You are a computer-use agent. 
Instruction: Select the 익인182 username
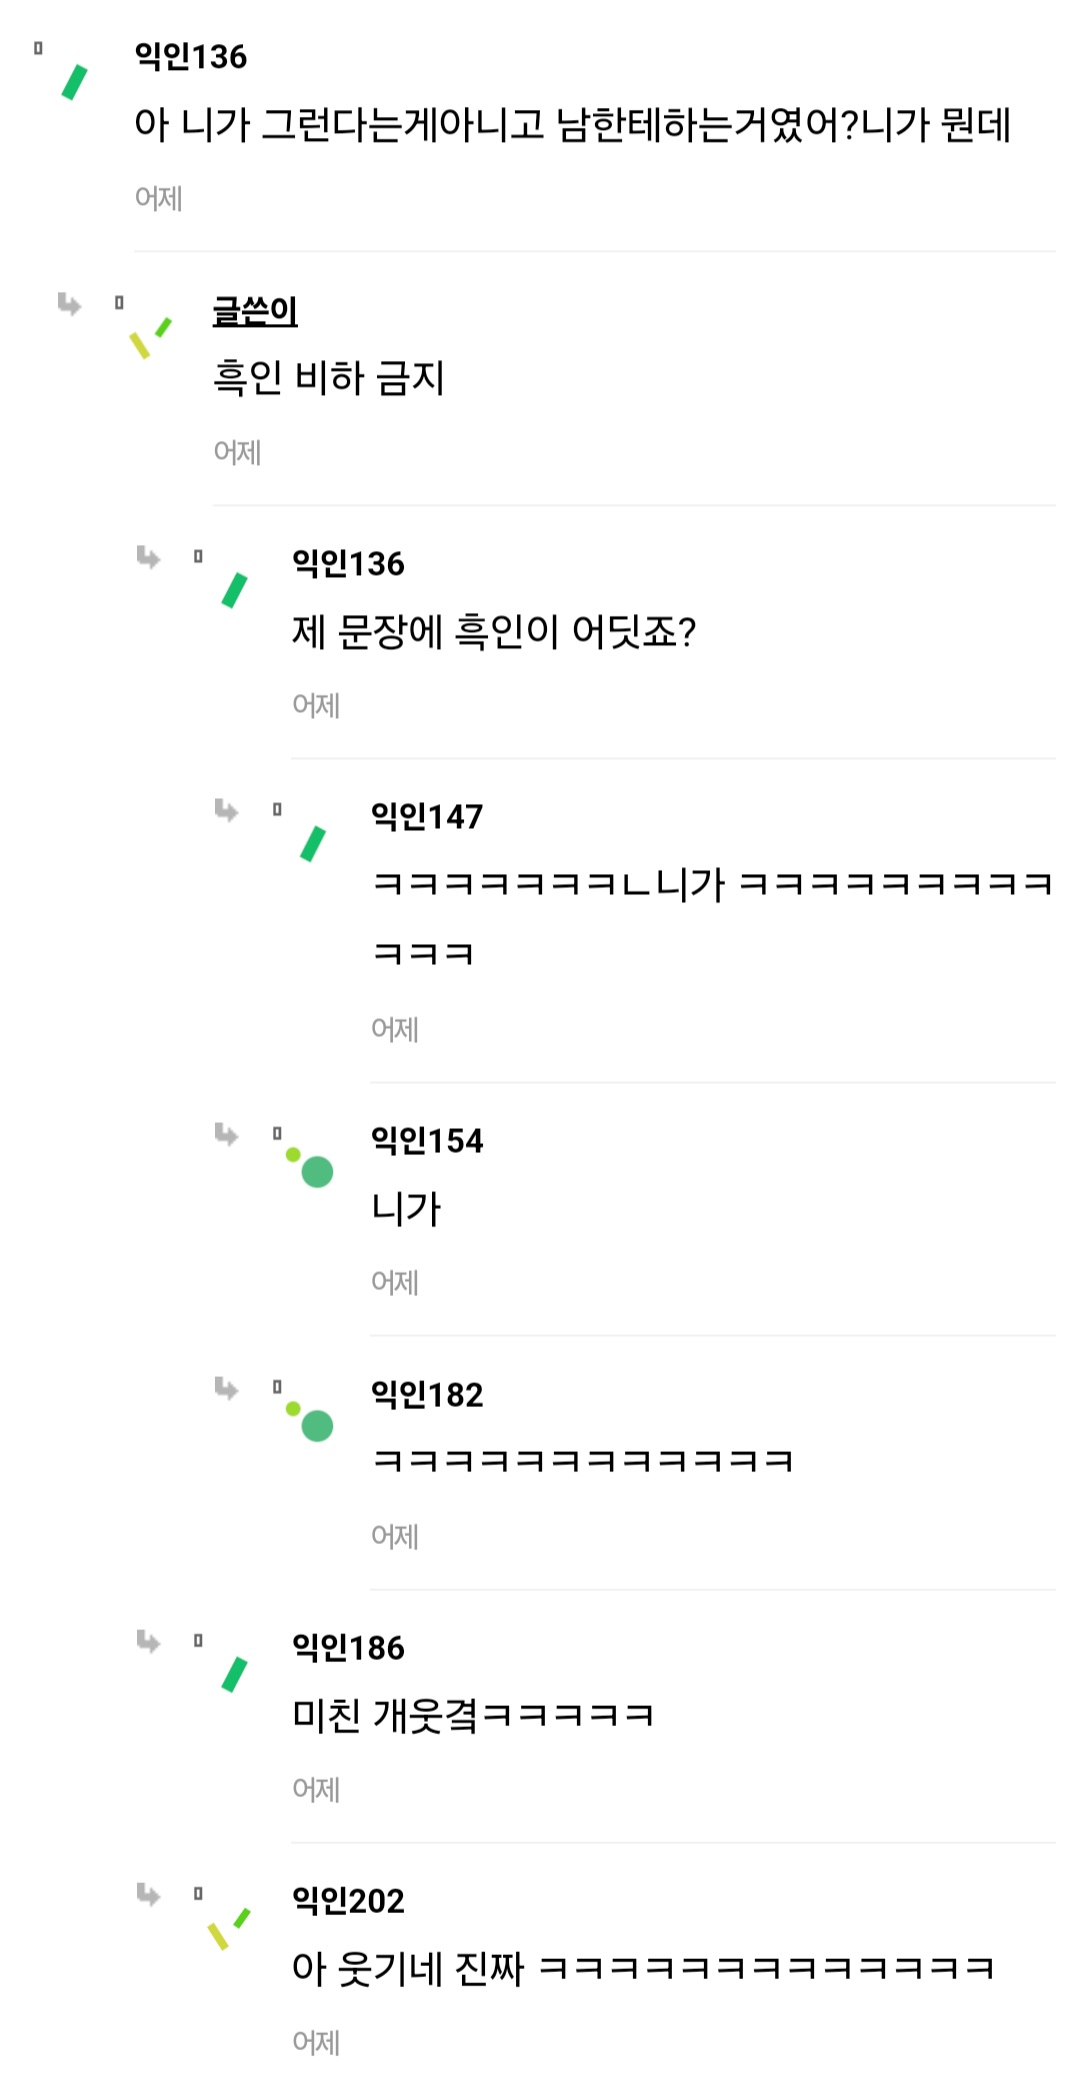click(x=427, y=1395)
